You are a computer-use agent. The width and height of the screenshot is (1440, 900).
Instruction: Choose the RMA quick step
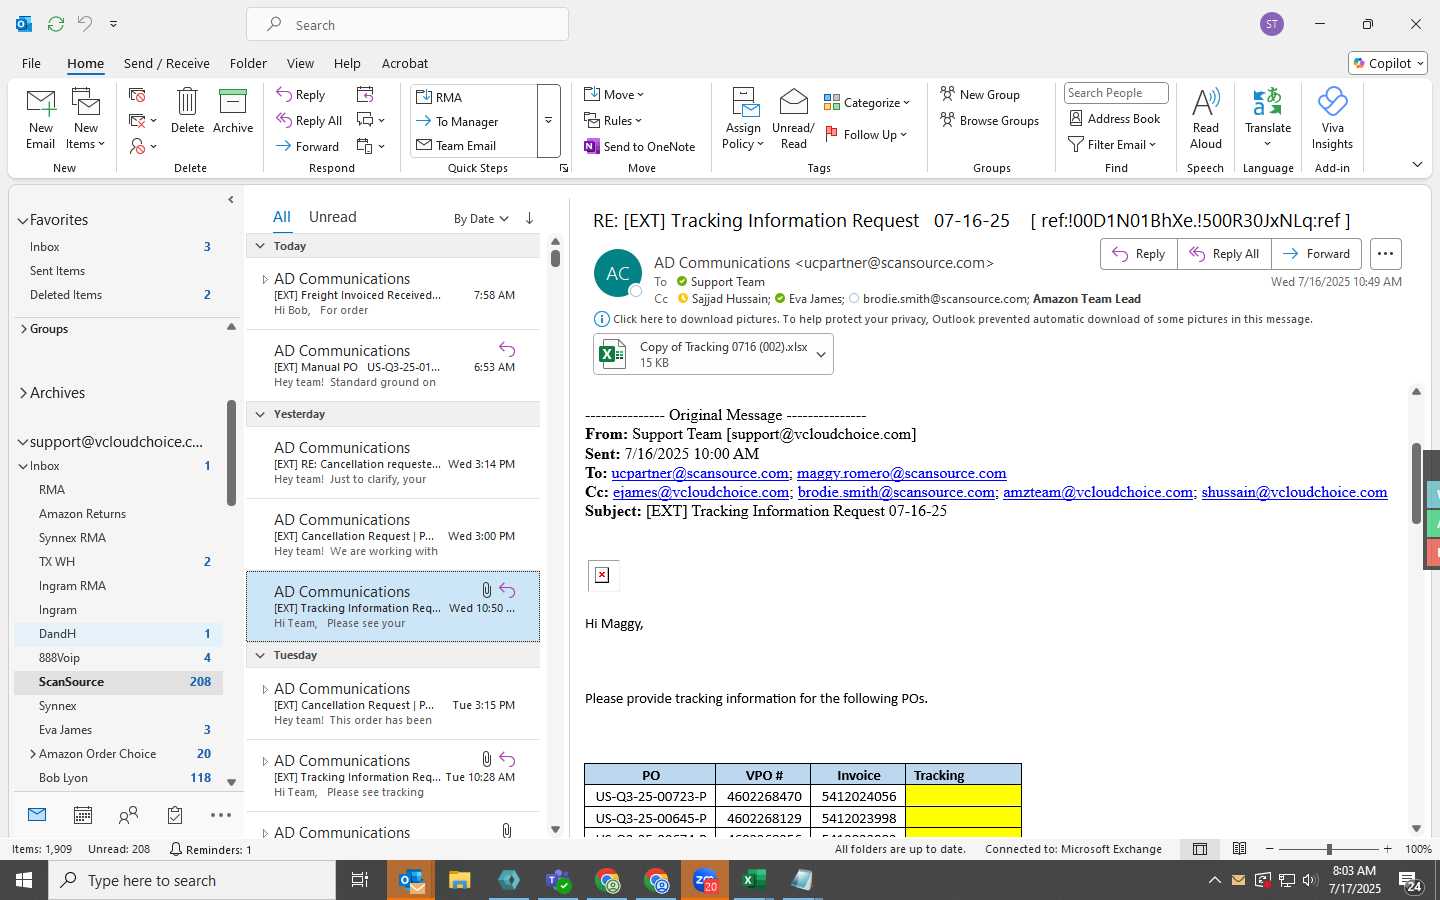click(x=474, y=97)
